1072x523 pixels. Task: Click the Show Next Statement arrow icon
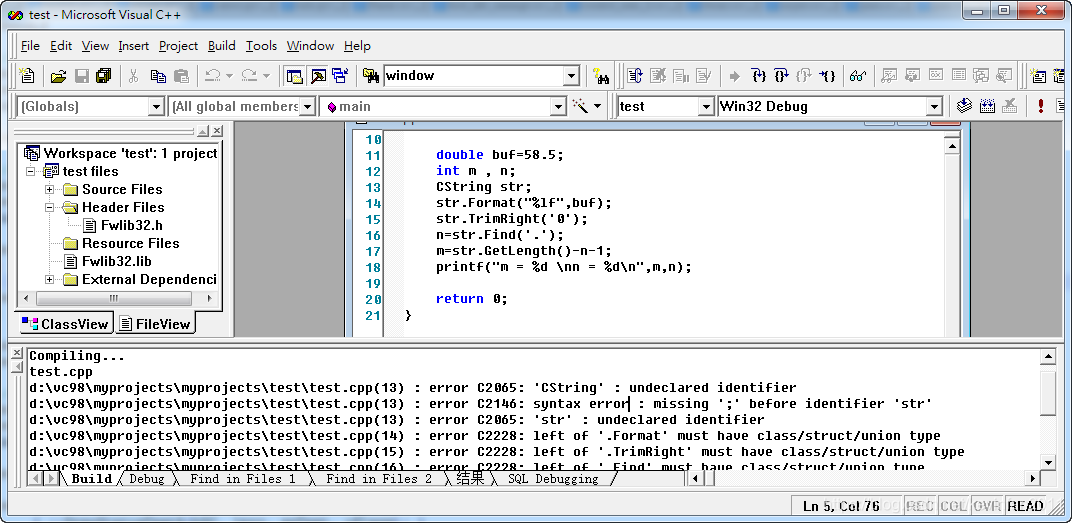click(x=735, y=76)
